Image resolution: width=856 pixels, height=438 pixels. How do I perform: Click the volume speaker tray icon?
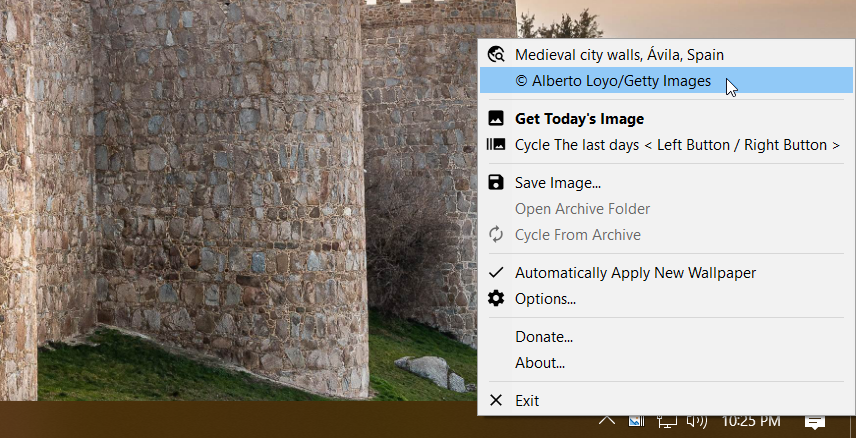[x=697, y=421]
